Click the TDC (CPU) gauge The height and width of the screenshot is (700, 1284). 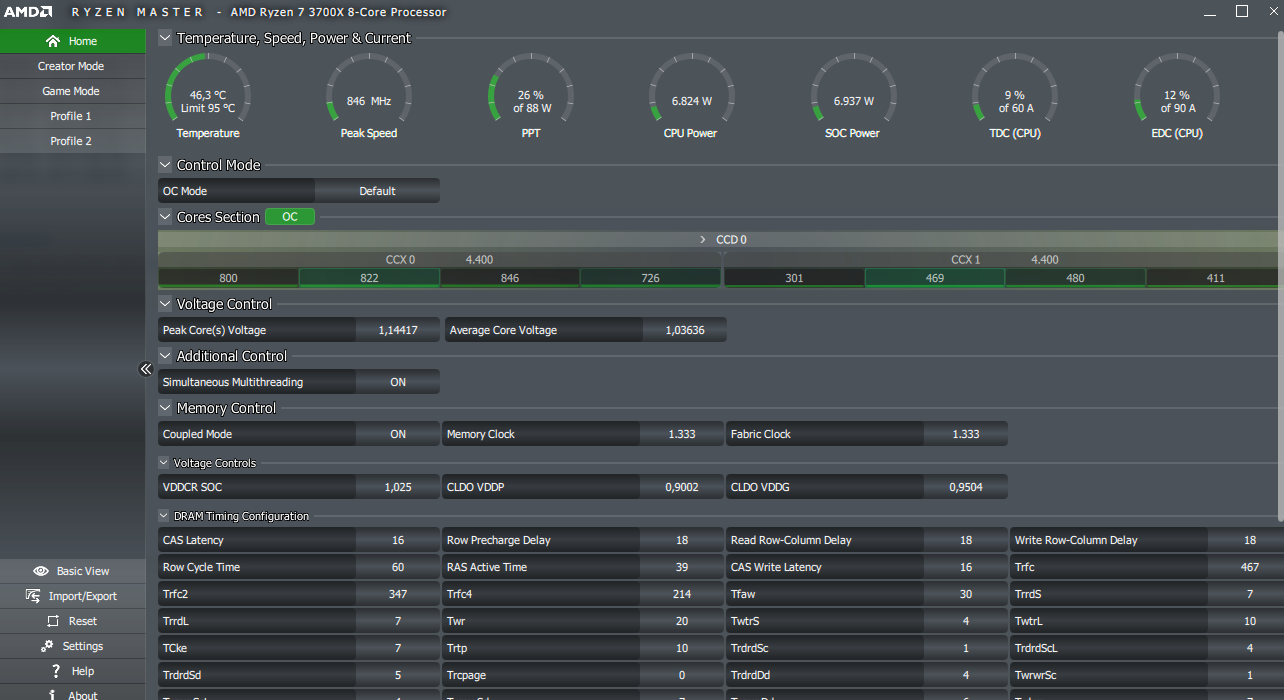coord(1015,96)
